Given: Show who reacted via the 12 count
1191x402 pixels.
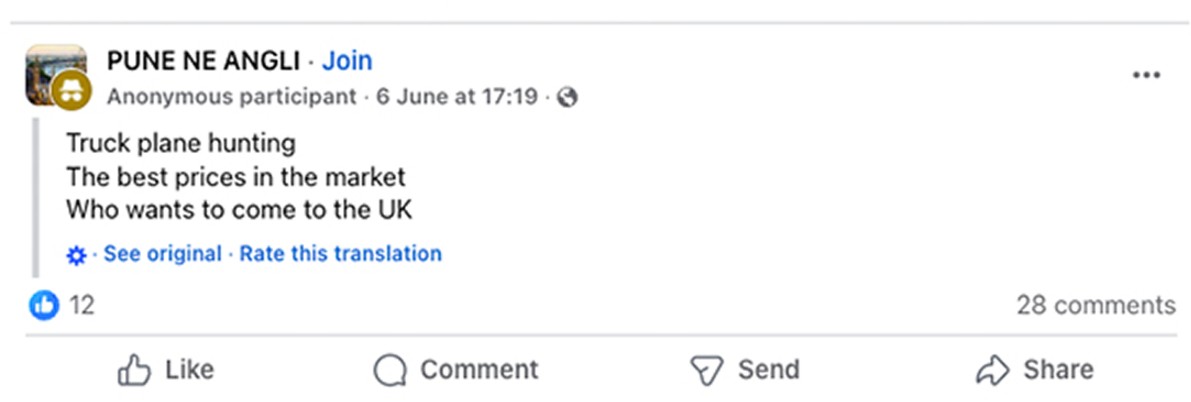Looking at the screenshot, I should [x=82, y=305].
